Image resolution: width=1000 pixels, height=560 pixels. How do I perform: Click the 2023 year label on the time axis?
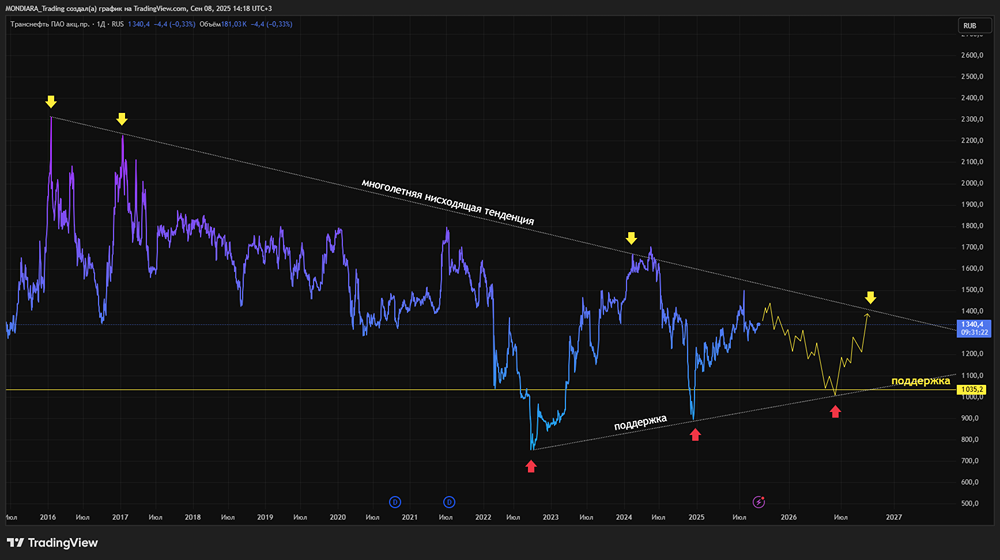pyautogui.click(x=550, y=517)
